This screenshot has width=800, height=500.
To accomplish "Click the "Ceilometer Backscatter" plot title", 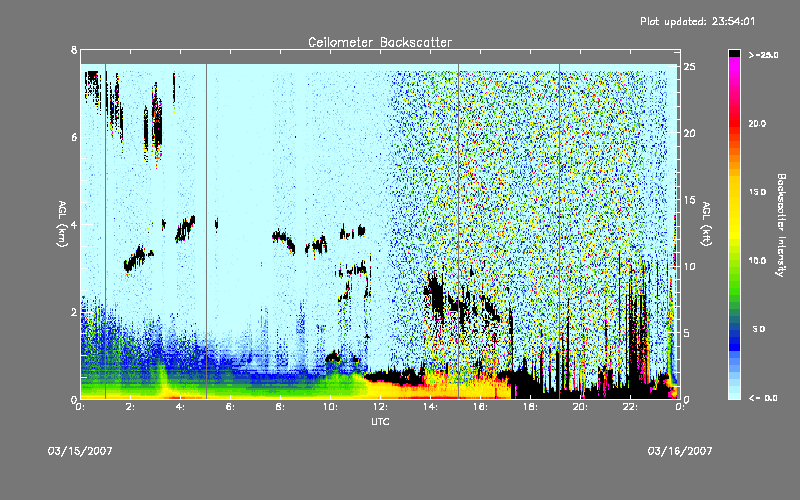I will [x=380, y=42].
